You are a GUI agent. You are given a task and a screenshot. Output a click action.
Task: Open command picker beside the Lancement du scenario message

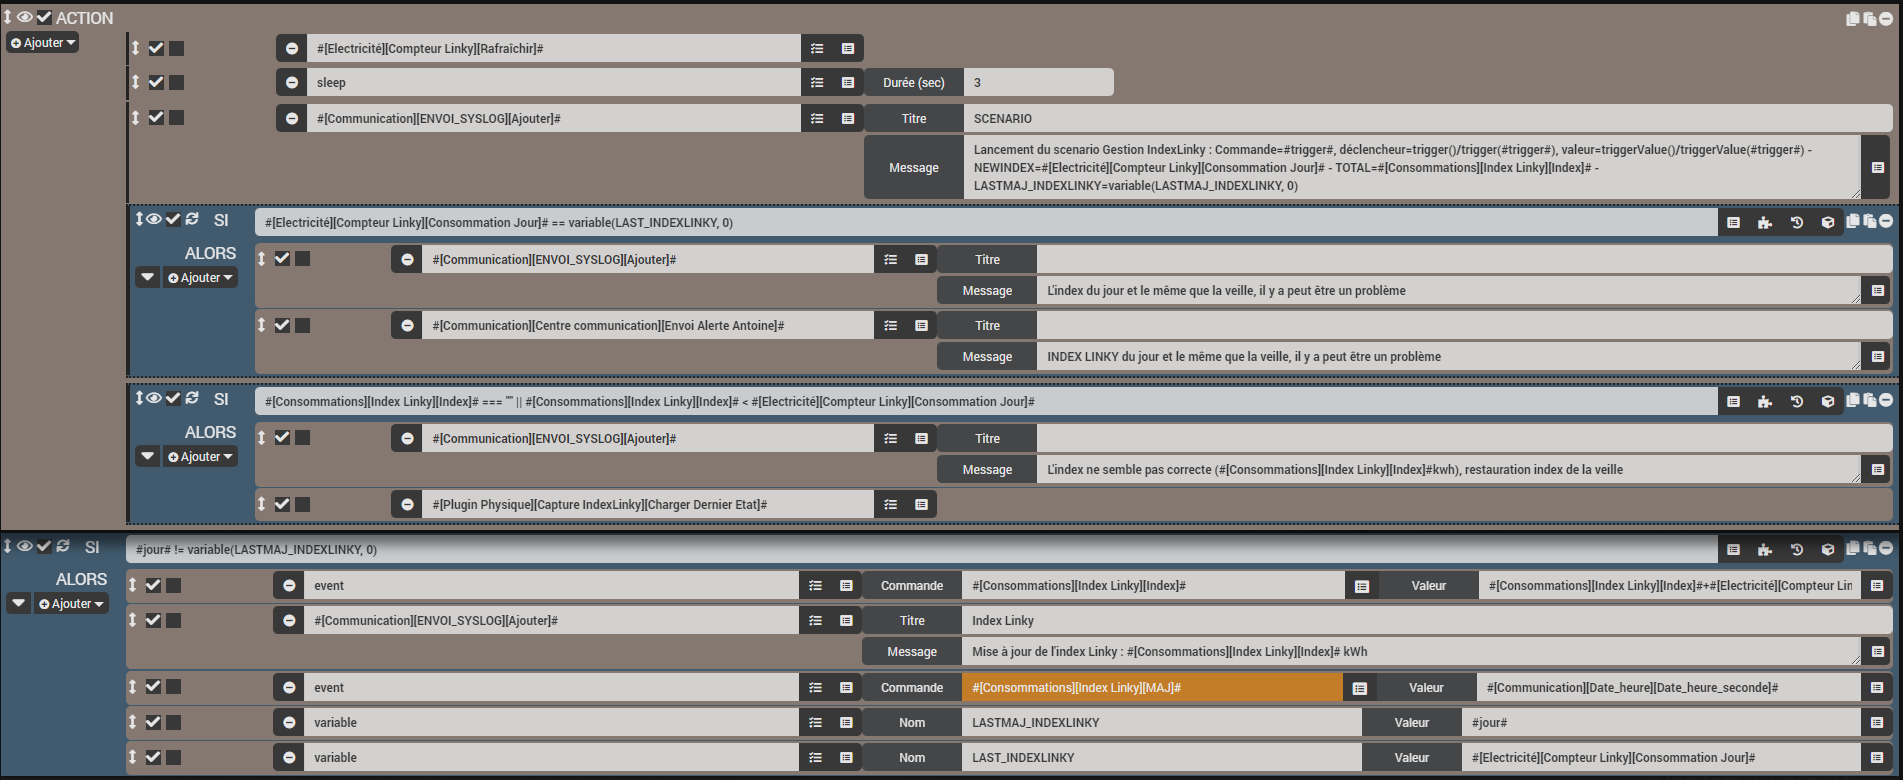pyautogui.click(x=1877, y=167)
